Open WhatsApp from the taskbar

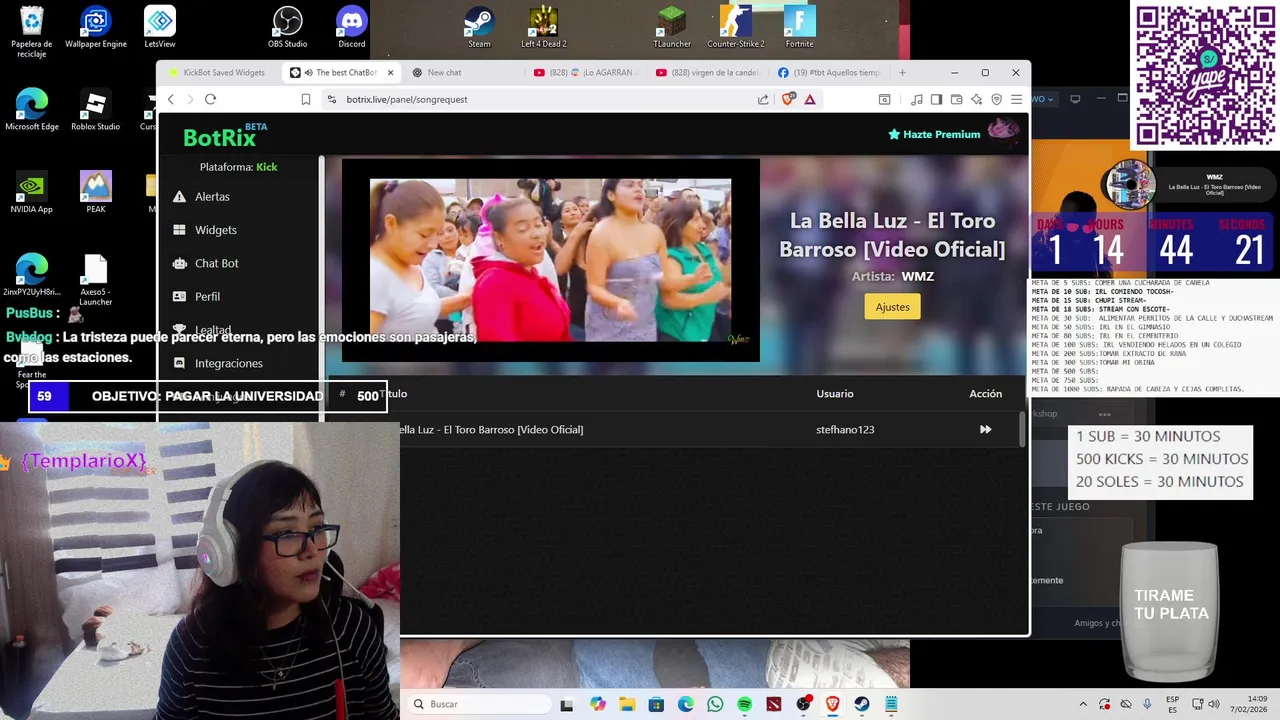coord(715,704)
